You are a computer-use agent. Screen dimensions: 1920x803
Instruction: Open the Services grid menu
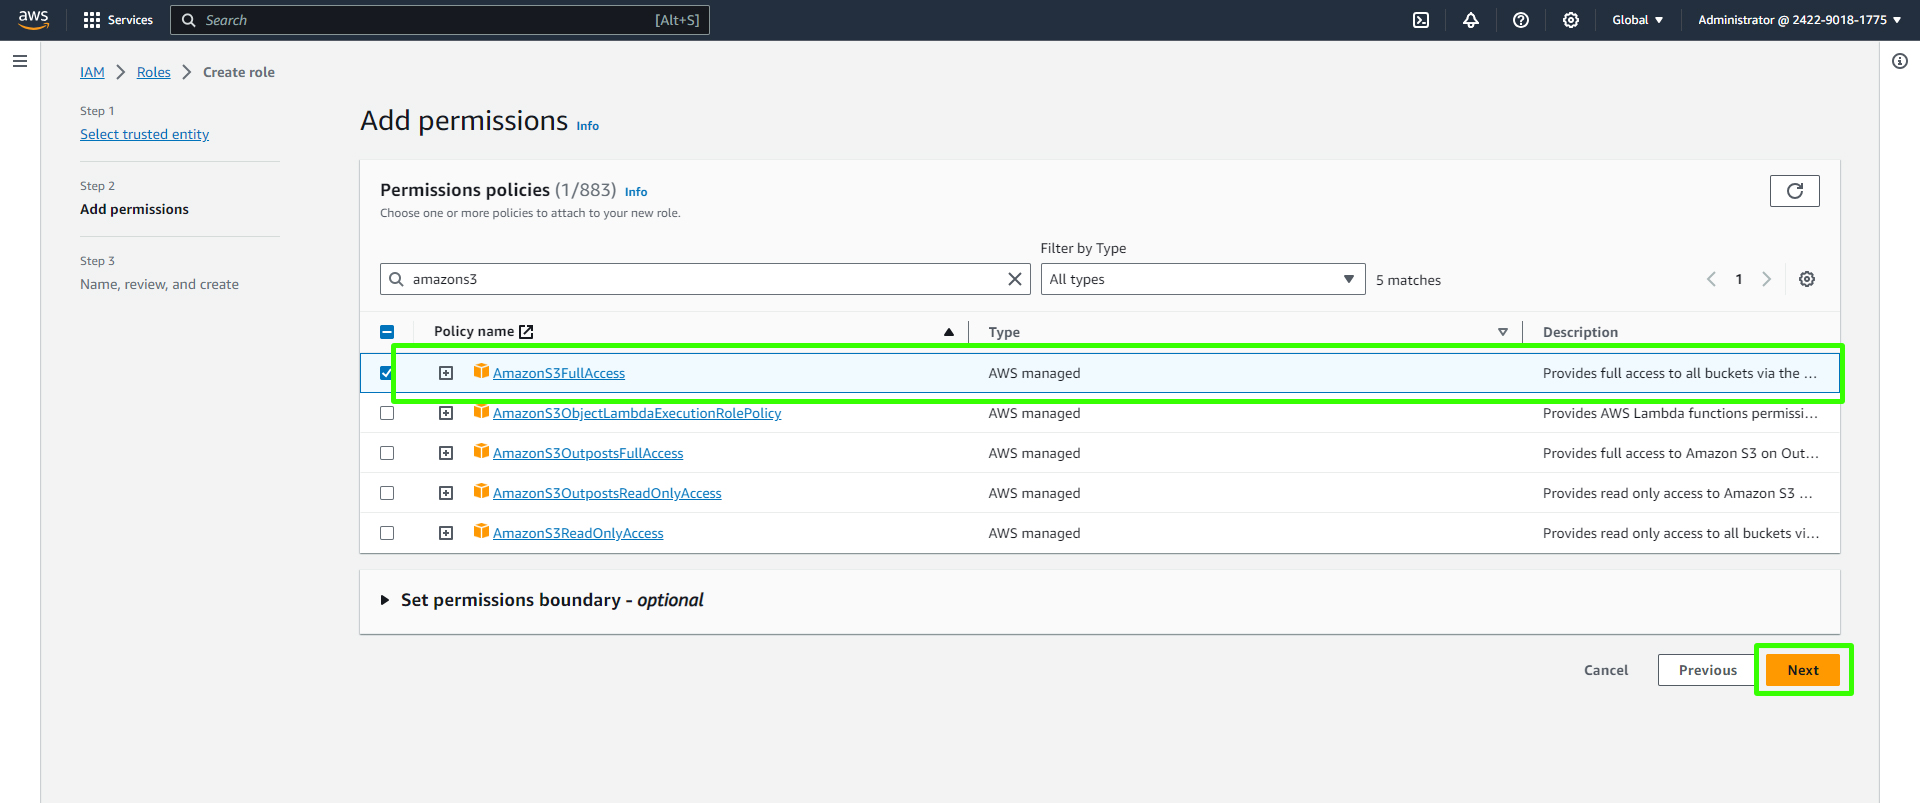coord(118,20)
